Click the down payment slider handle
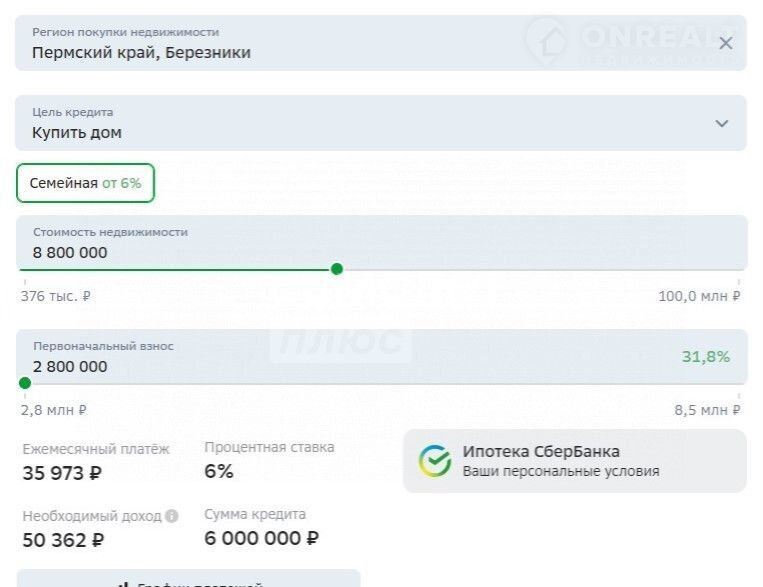This screenshot has width=763, height=587. coord(25,383)
